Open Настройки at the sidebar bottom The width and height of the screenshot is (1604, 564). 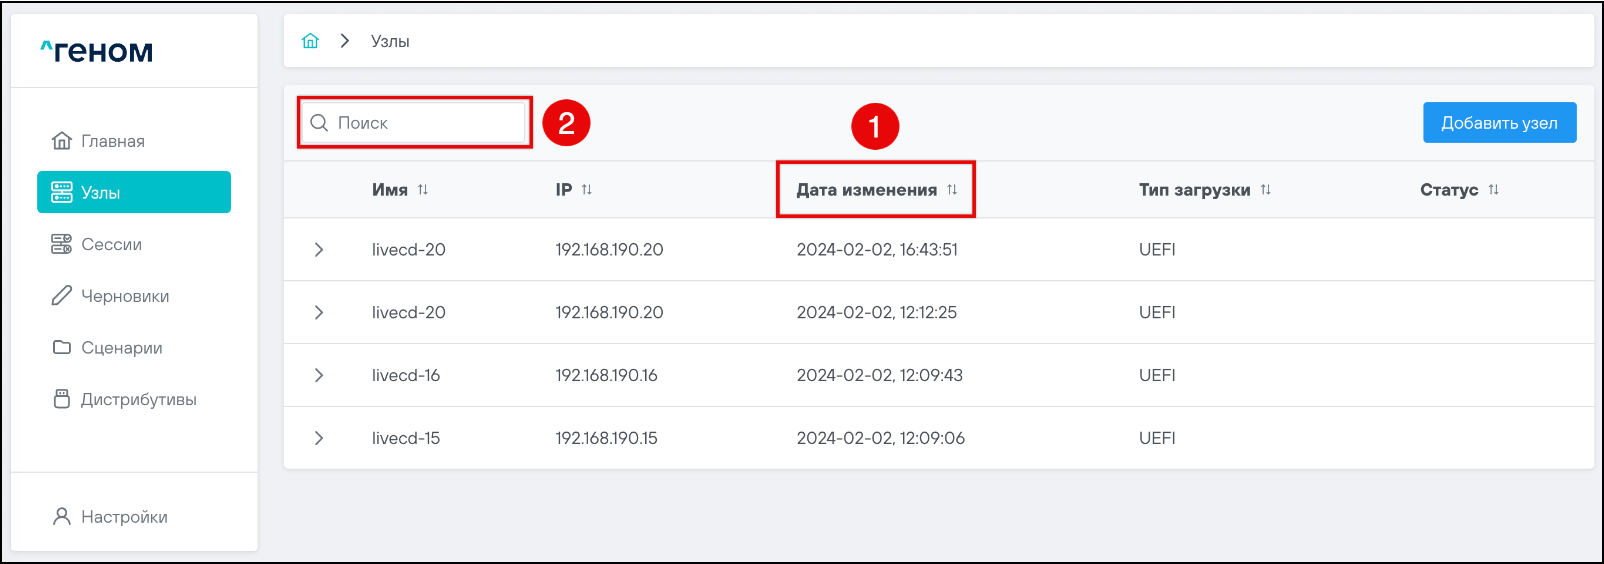(124, 517)
